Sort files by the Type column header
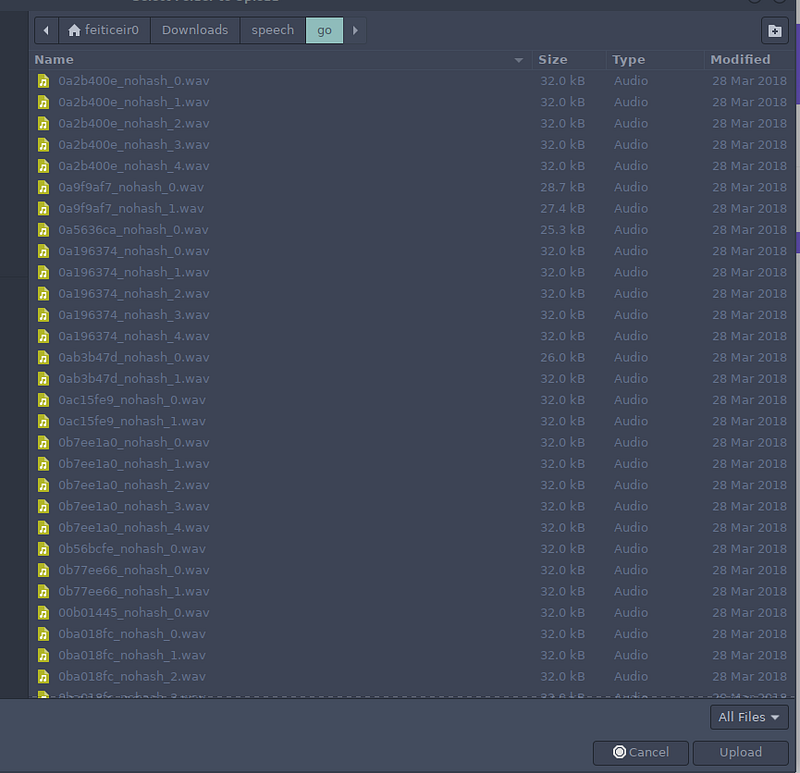 (655, 60)
